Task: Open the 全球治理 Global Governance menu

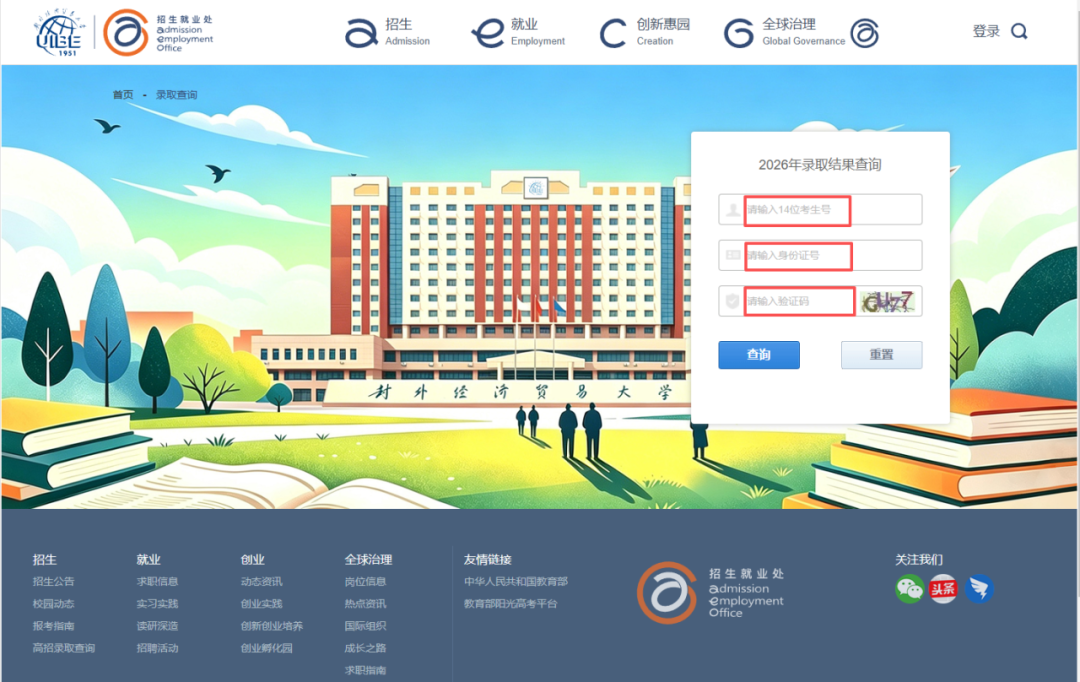Action: (x=785, y=32)
